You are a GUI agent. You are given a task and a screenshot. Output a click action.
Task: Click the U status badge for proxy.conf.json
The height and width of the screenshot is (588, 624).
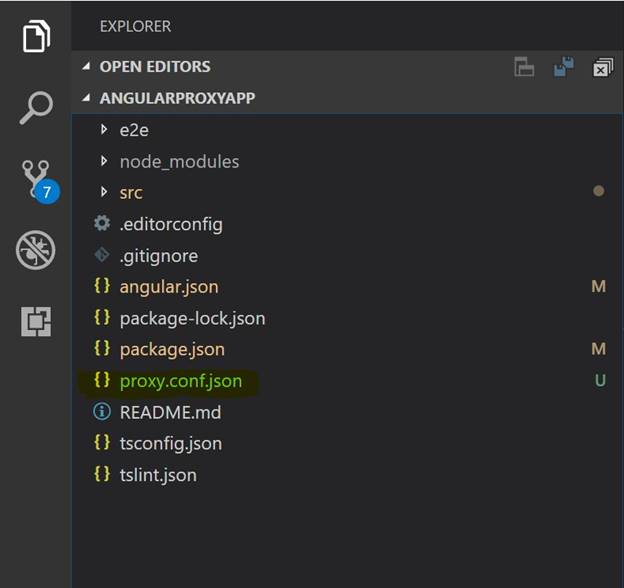click(x=600, y=380)
